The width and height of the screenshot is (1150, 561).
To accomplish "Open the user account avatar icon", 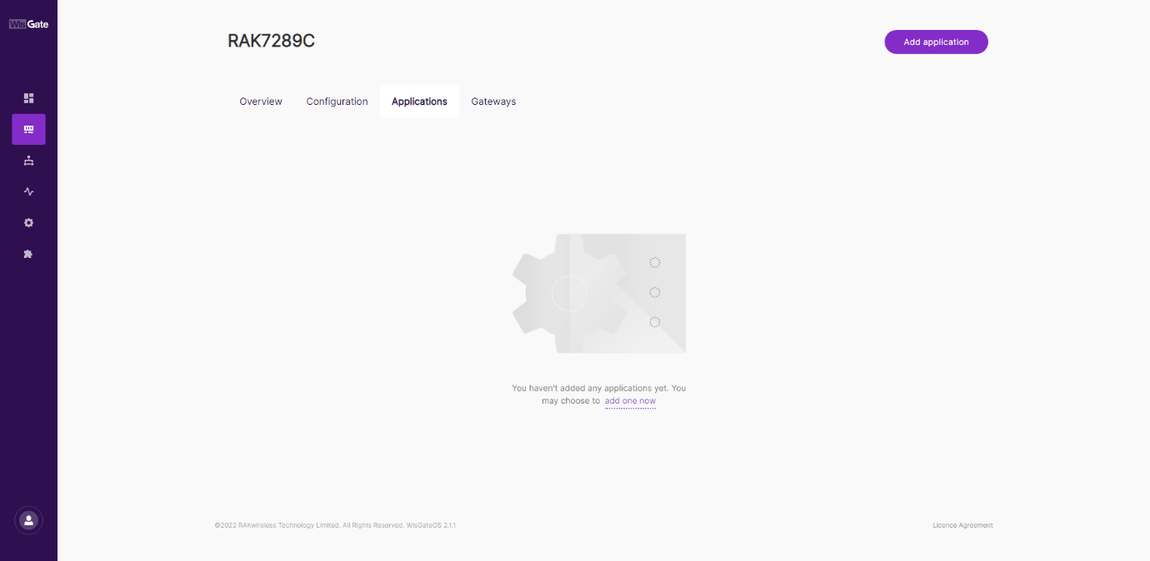I will click(29, 520).
